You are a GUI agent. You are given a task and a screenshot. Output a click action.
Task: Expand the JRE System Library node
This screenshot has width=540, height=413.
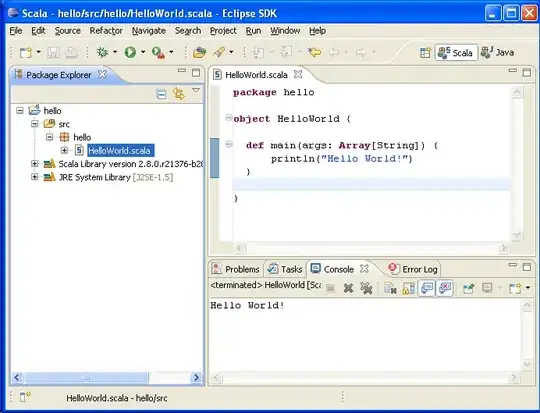tap(34, 177)
